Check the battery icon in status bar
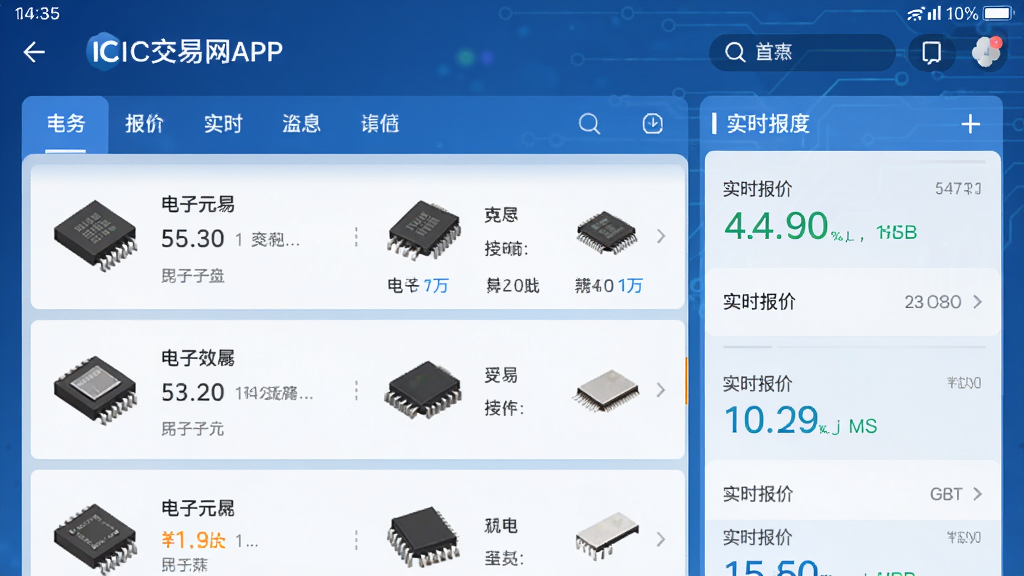The width and height of the screenshot is (1024, 576). pyautogui.click(x=997, y=13)
